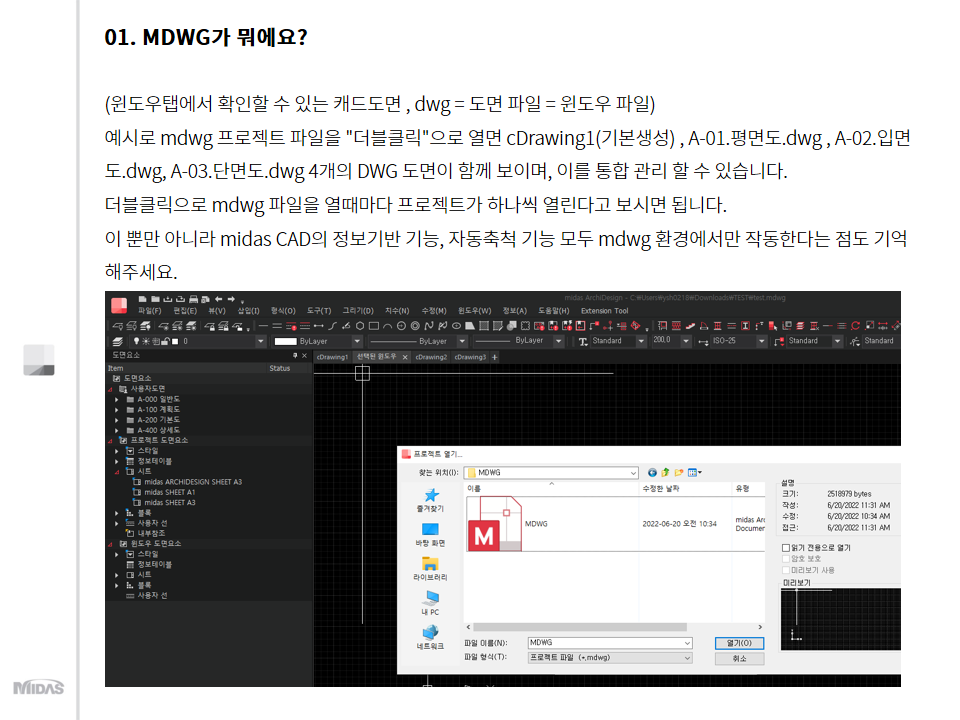Click the create new folder icon in dialog
The height and width of the screenshot is (720, 960).
[679, 473]
